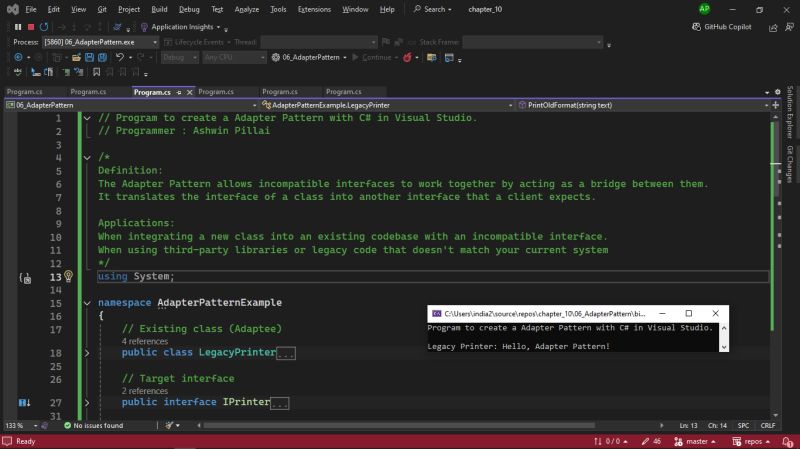Stop debugging with the red square
The width and height of the screenshot is (800, 449).
pyautogui.click(x=31, y=27)
